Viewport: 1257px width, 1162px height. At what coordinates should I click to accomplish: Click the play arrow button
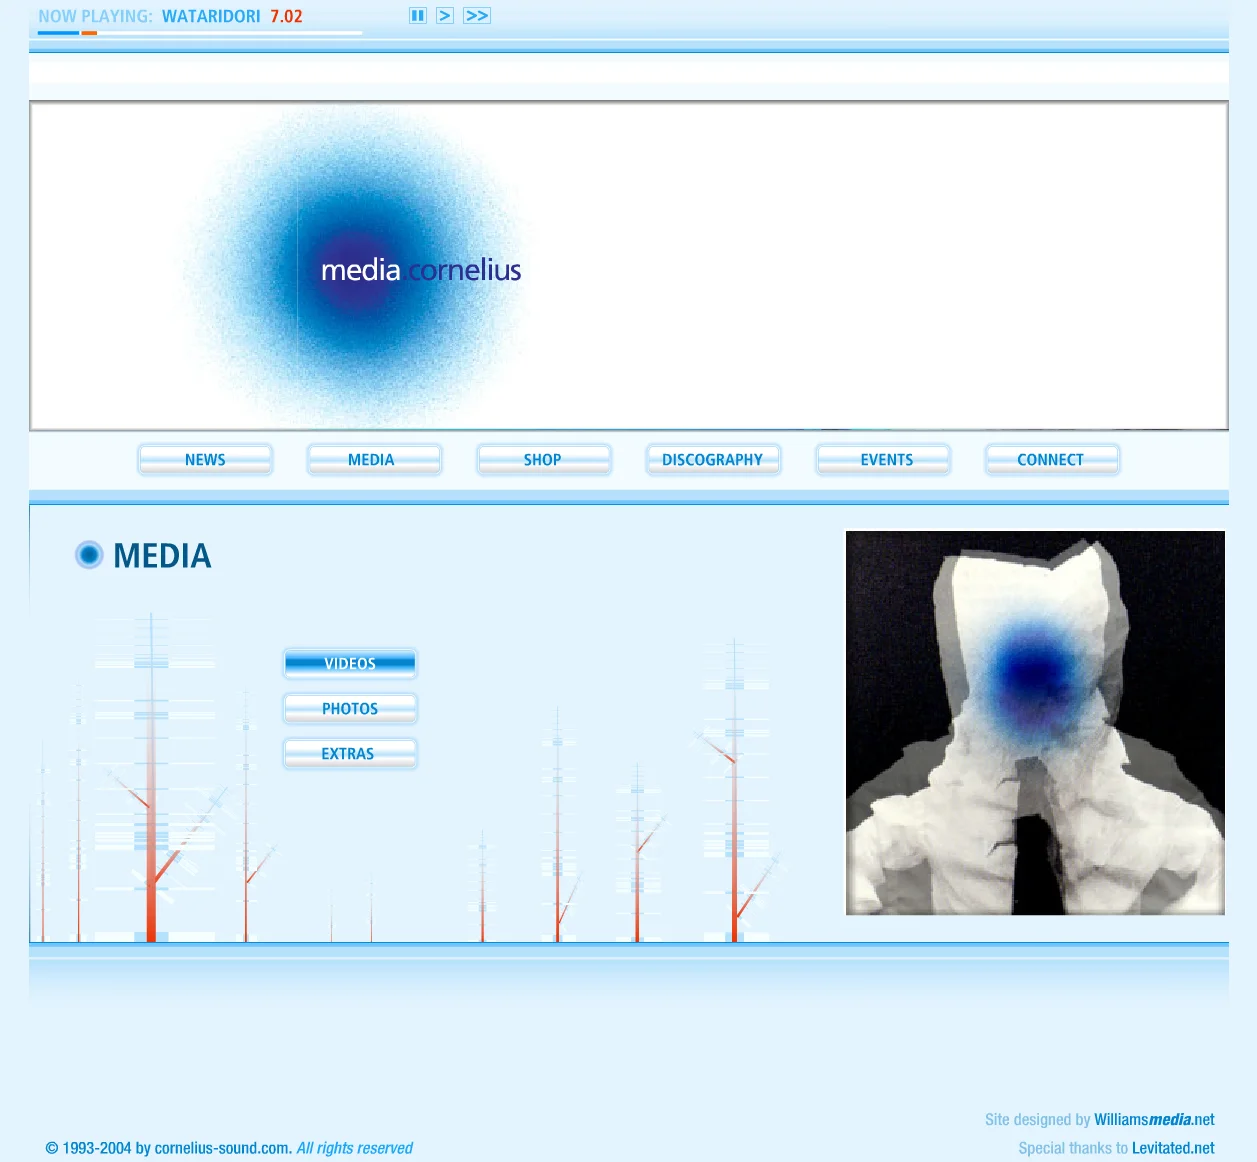[x=445, y=16]
